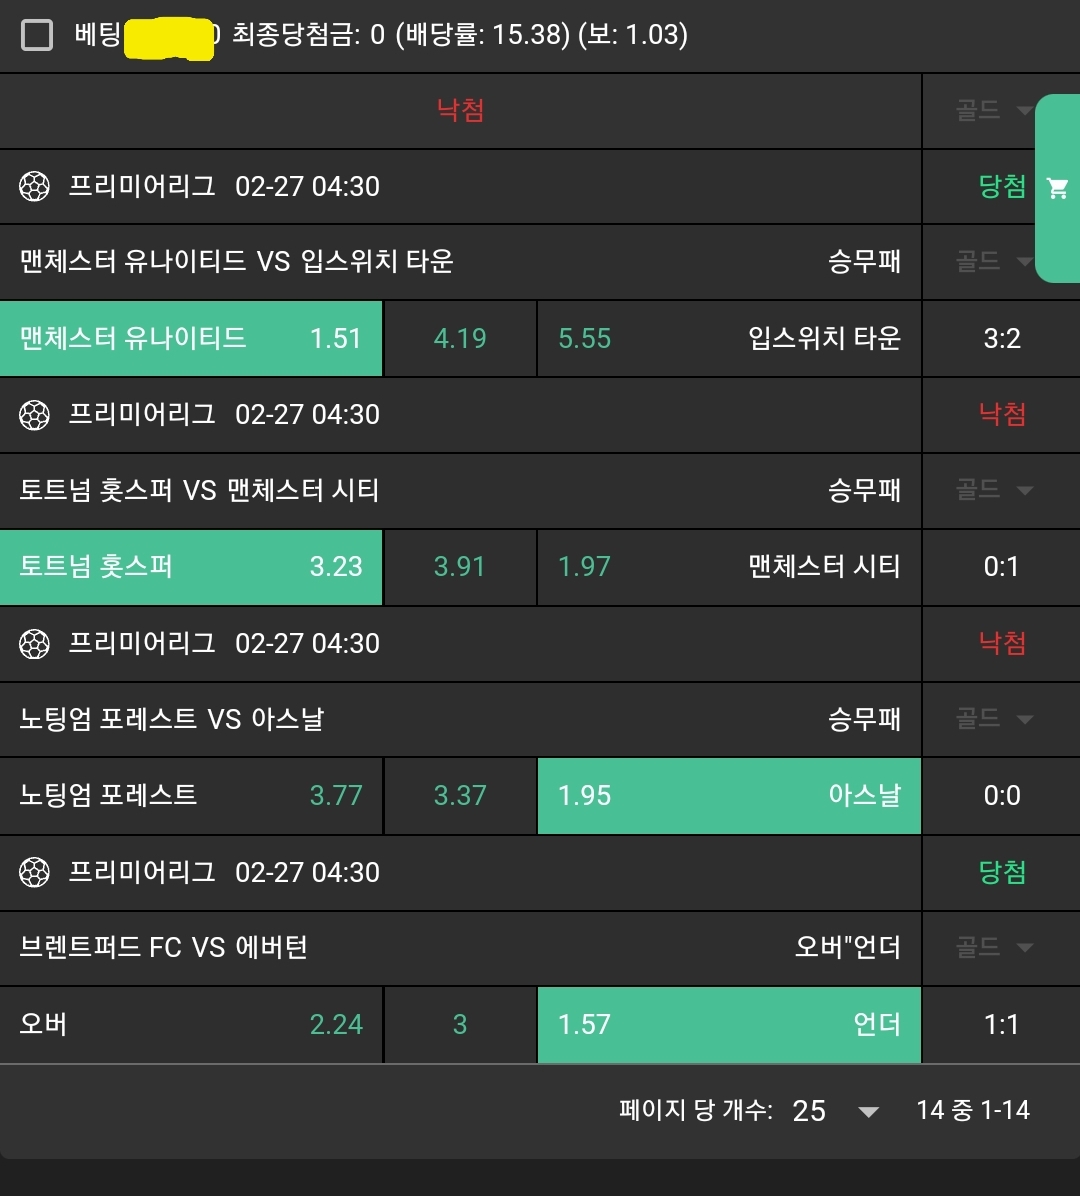1080x1196 pixels.
Task: Open the page size dropdown showing 25
Action: [x=835, y=1111]
